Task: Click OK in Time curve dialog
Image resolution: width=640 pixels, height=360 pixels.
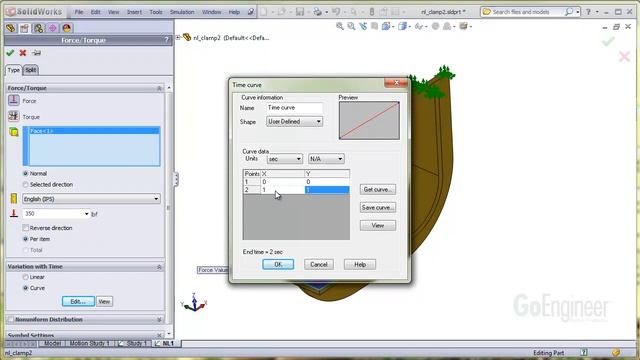Action: point(278,264)
